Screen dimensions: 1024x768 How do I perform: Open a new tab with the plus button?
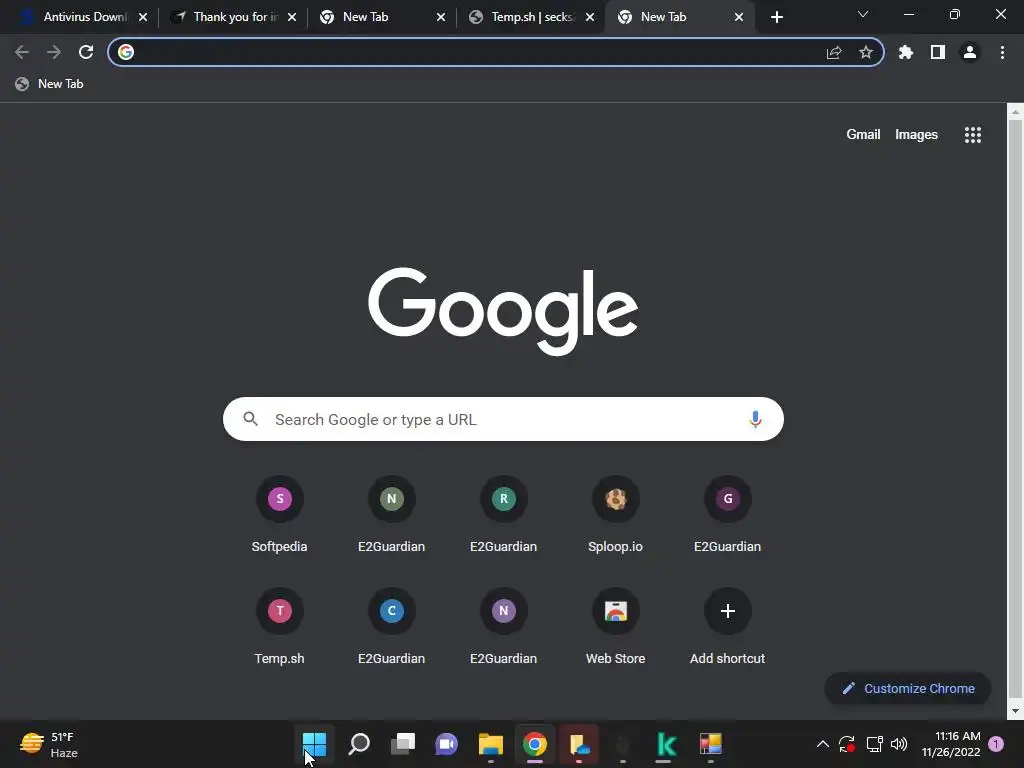[776, 17]
